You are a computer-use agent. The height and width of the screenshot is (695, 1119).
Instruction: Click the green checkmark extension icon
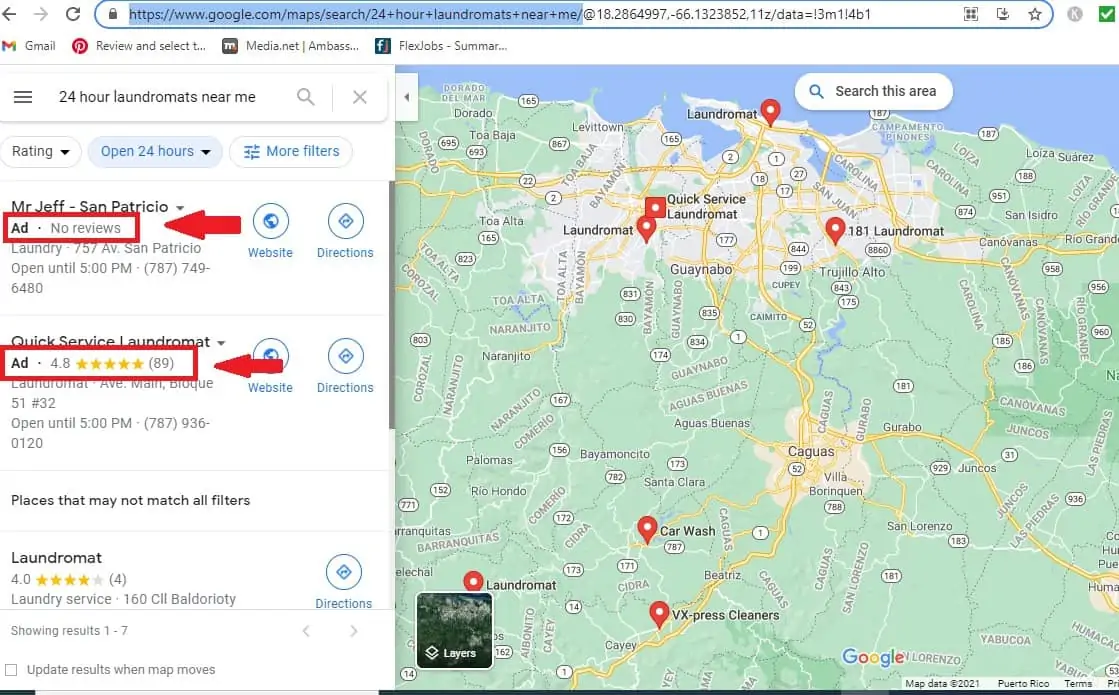1107,14
